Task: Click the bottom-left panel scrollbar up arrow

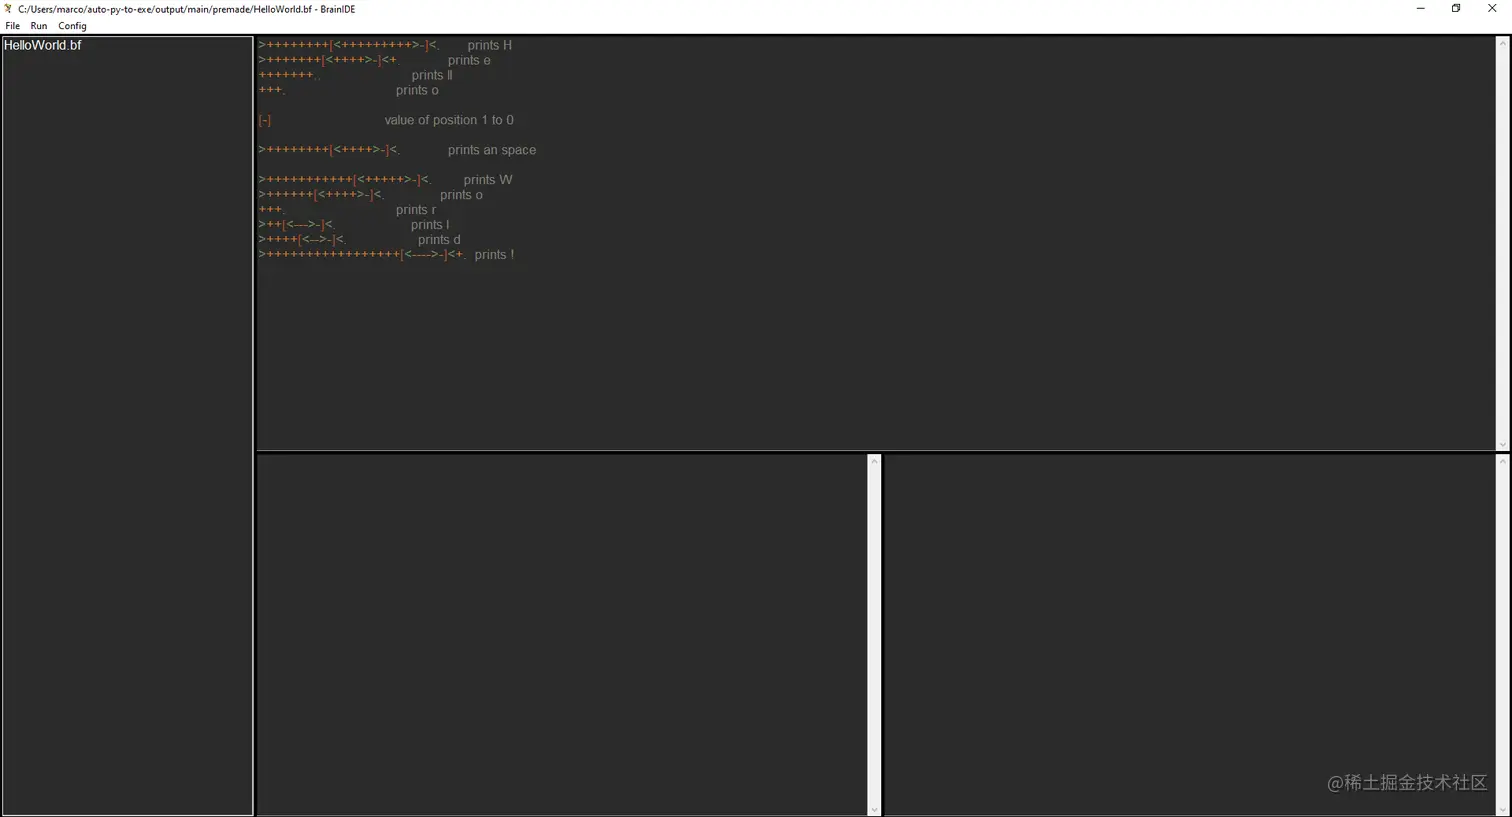Action: [874, 461]
